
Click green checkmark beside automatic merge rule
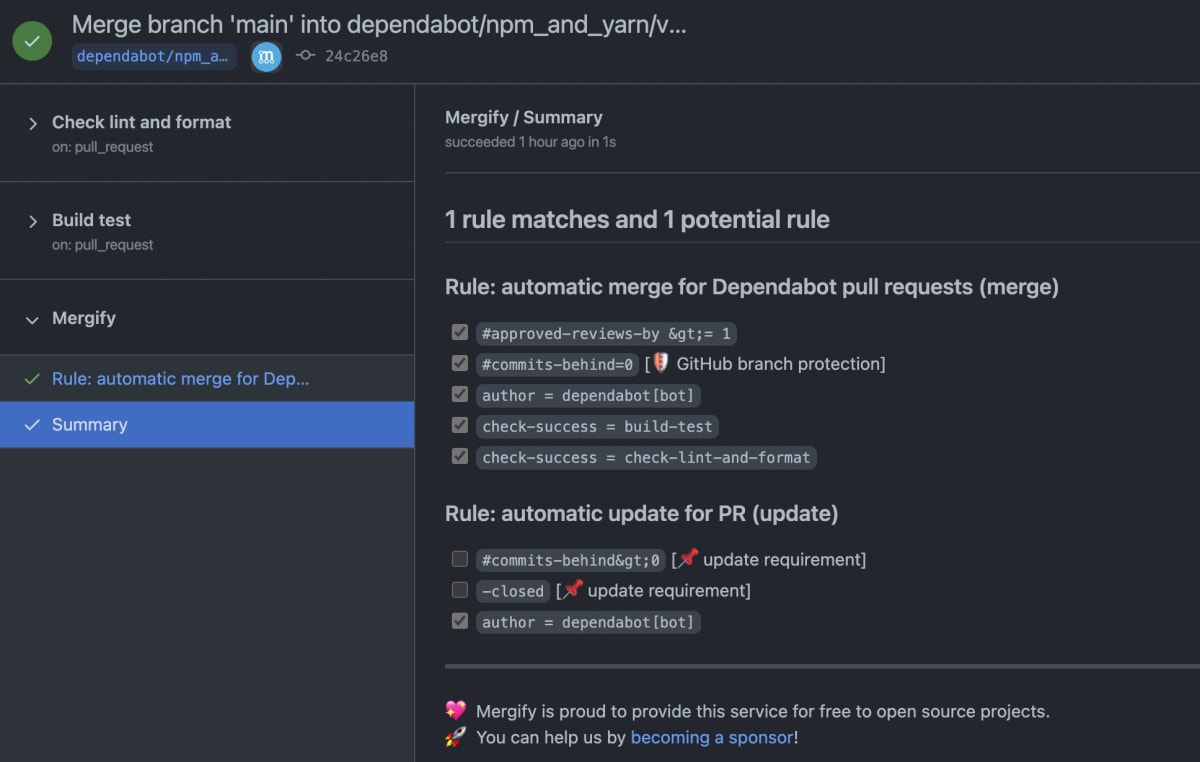tap(32, 379)
